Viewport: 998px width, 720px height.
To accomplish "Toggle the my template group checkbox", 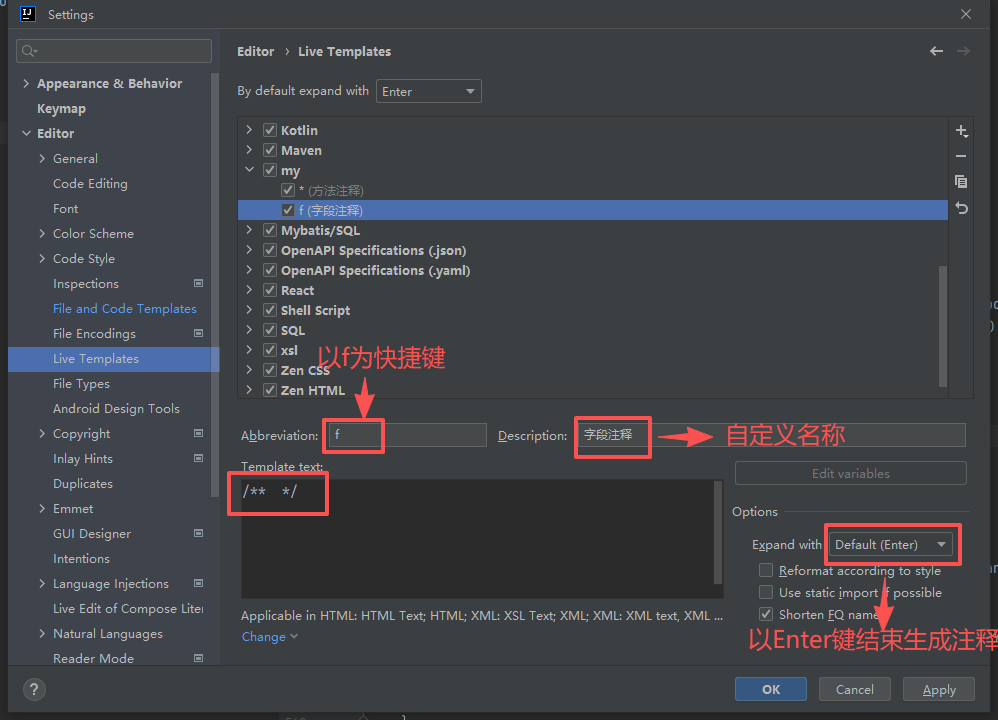I will click(270, 170).
